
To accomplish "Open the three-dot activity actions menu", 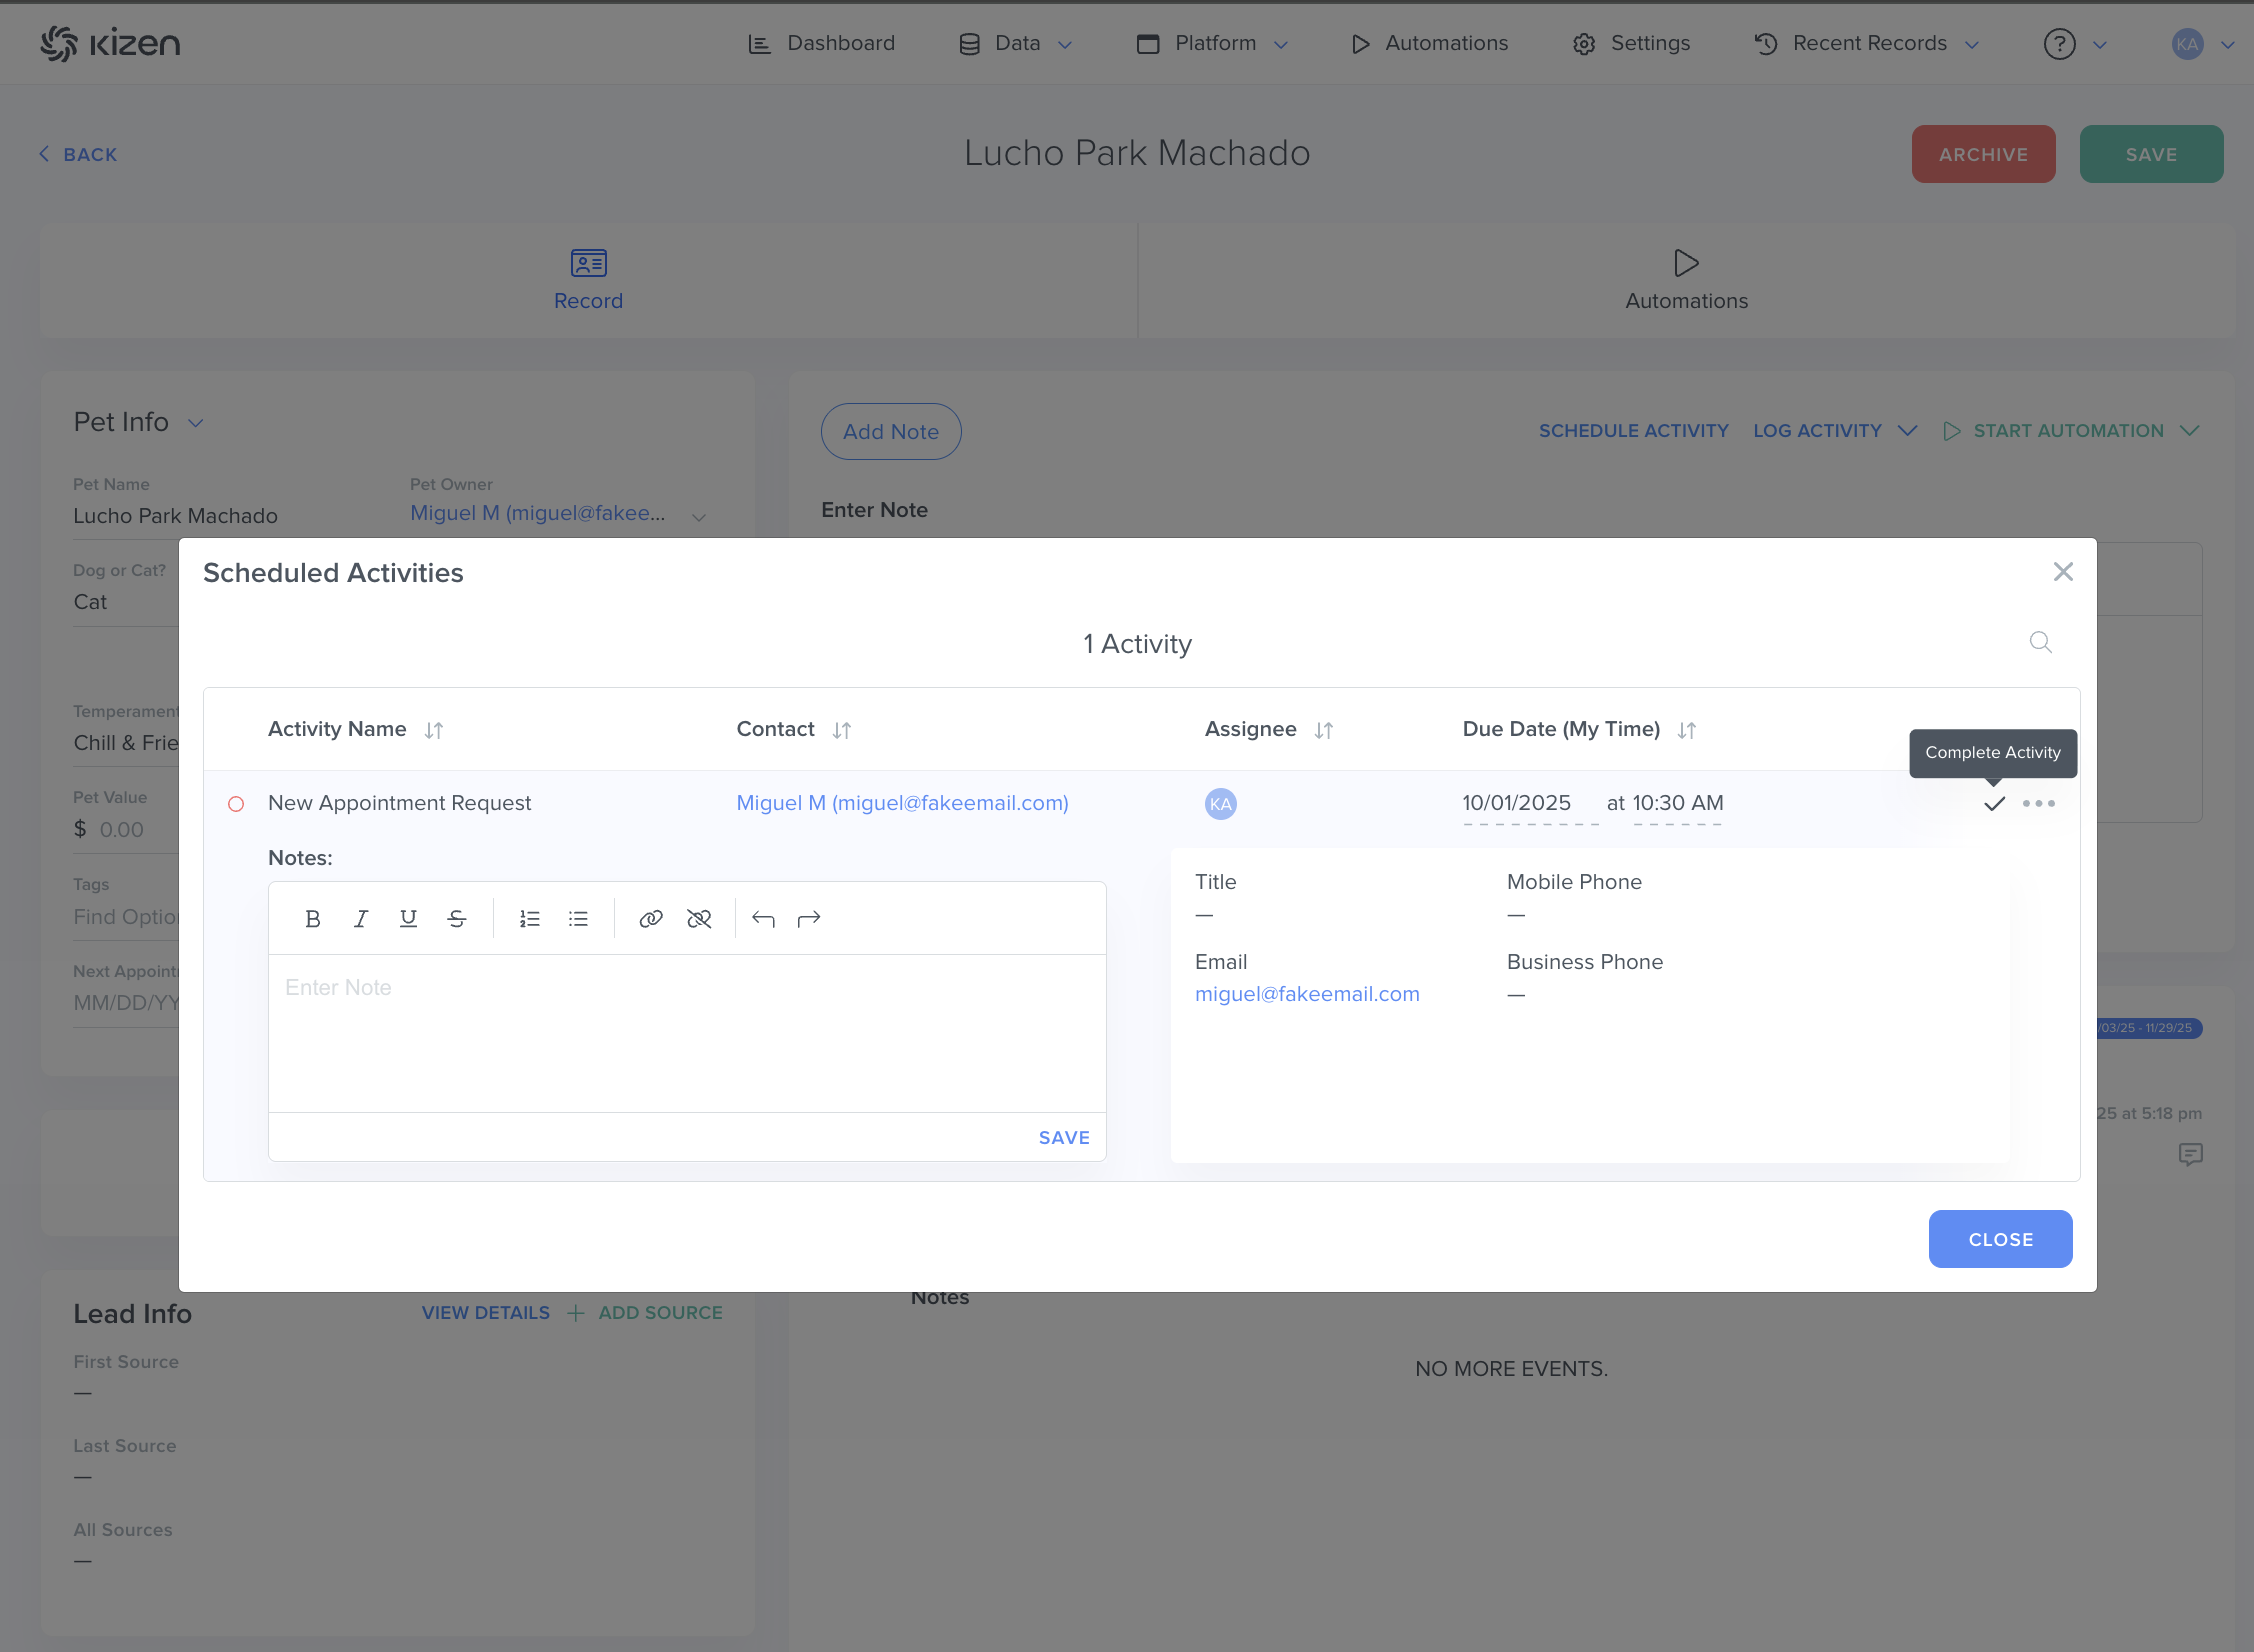I will pyautogui.click(x=2038, y=803).
